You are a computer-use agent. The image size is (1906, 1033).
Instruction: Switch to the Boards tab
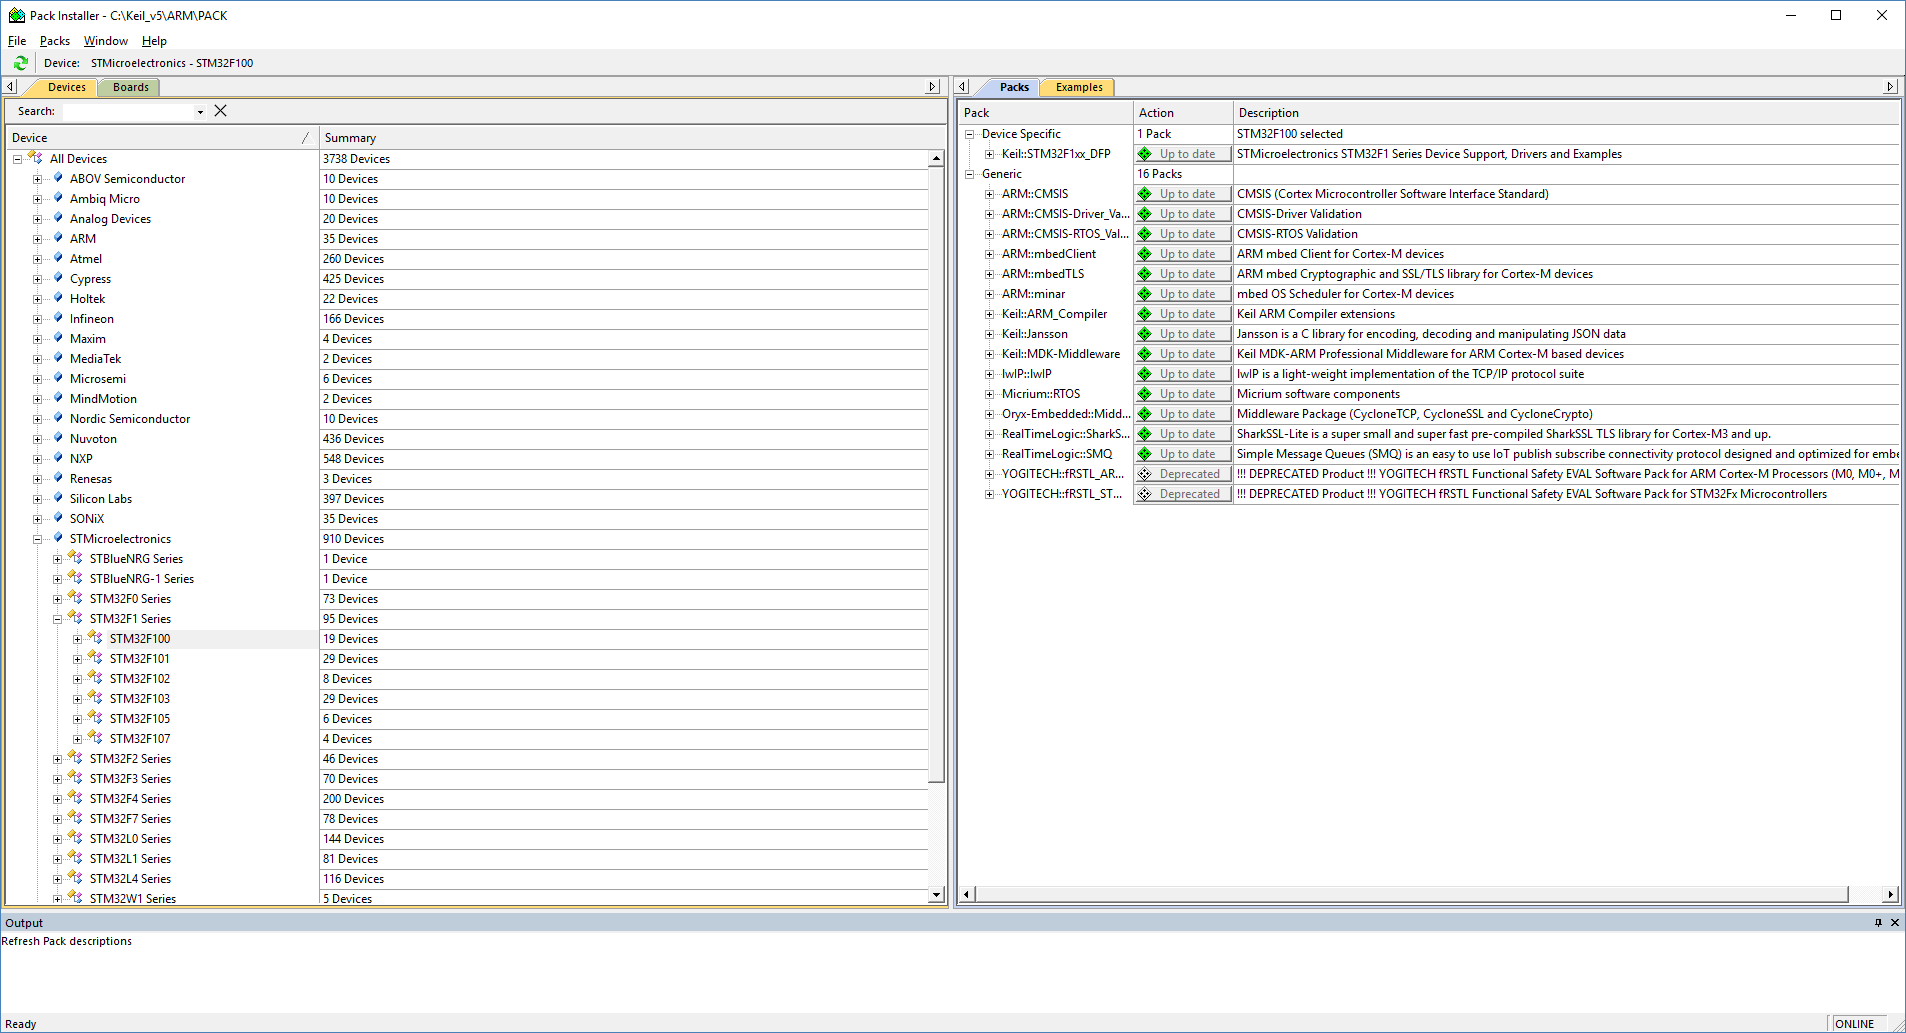[x=131, y=87]
